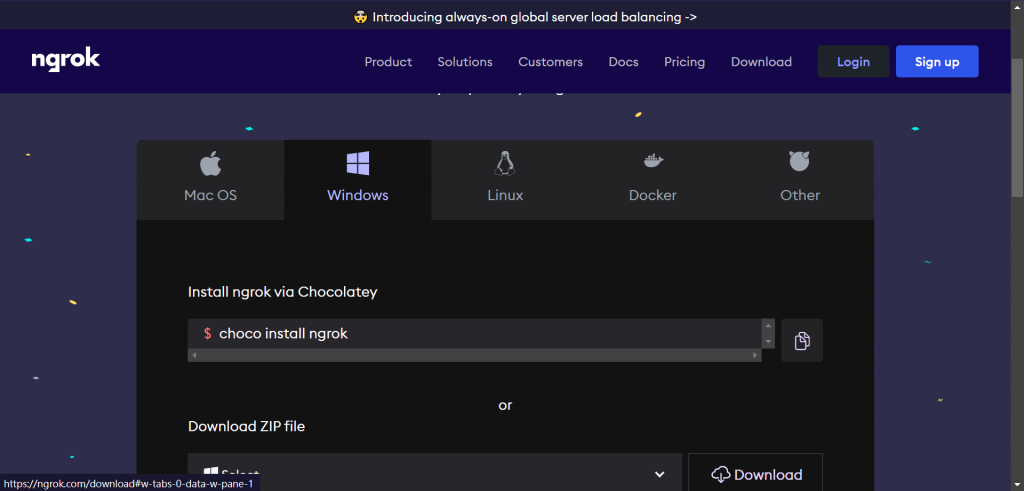Open the architecture Select dropdown
The image size is (1024, 491).
(x=435, y=472)
